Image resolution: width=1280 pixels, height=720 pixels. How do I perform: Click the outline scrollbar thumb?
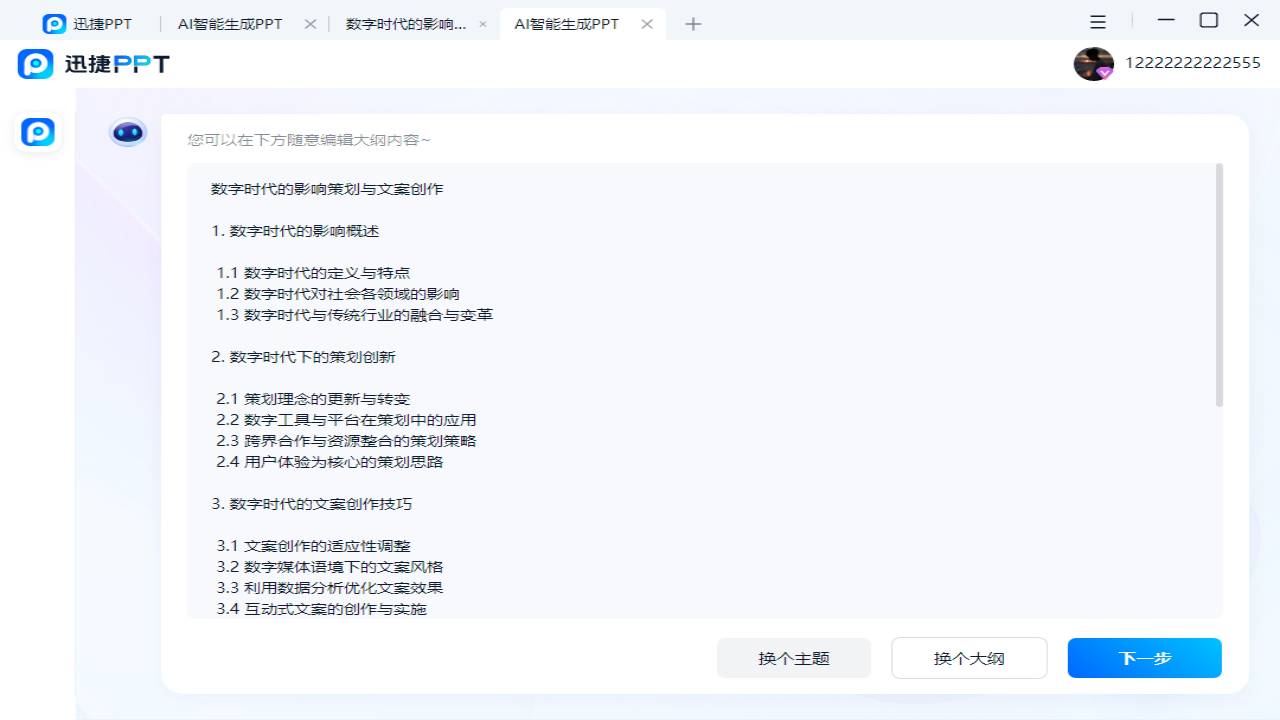[1218, 285]
